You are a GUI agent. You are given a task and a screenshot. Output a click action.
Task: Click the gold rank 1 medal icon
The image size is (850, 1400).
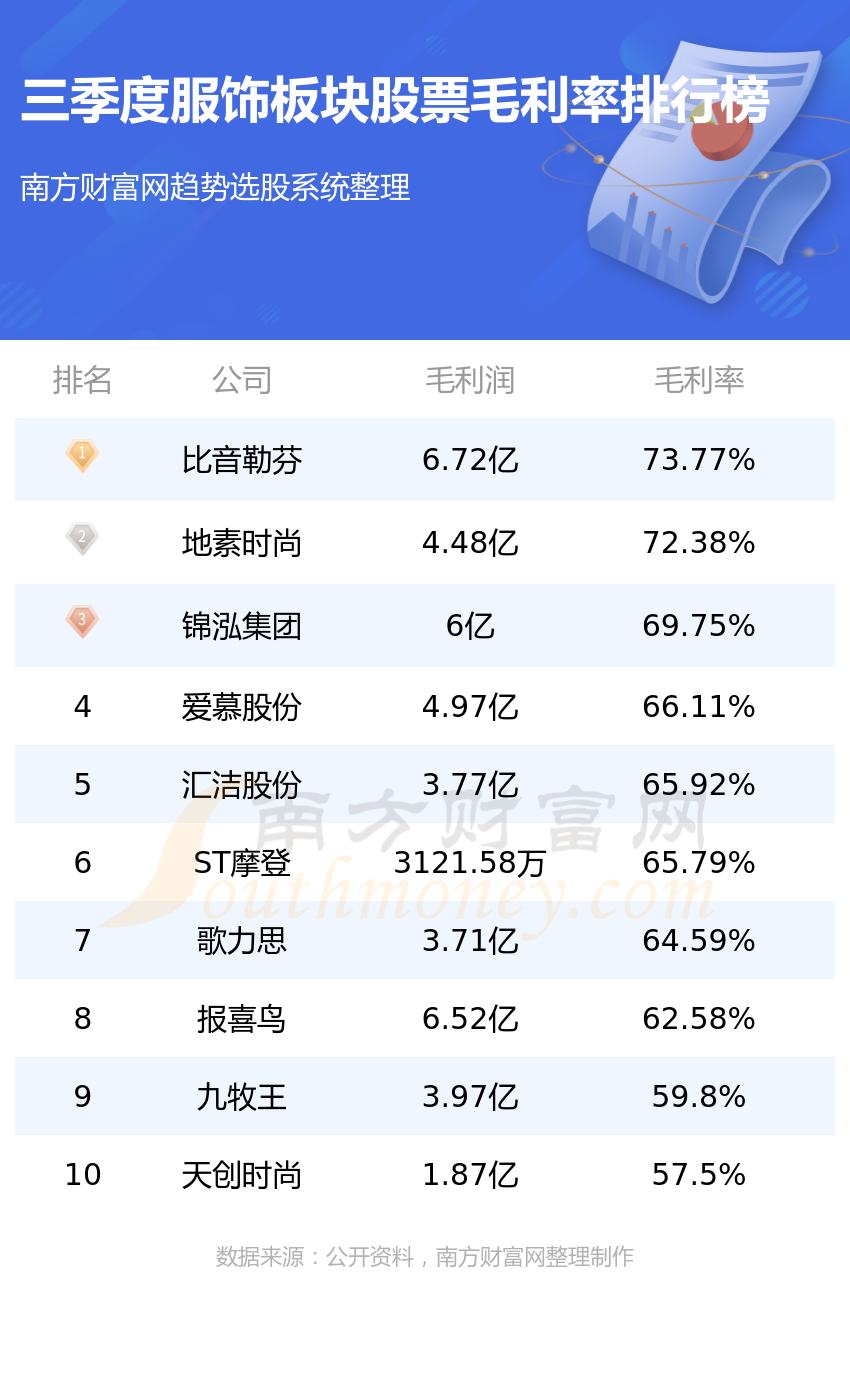pyautogui.click(x=82, y=456)
